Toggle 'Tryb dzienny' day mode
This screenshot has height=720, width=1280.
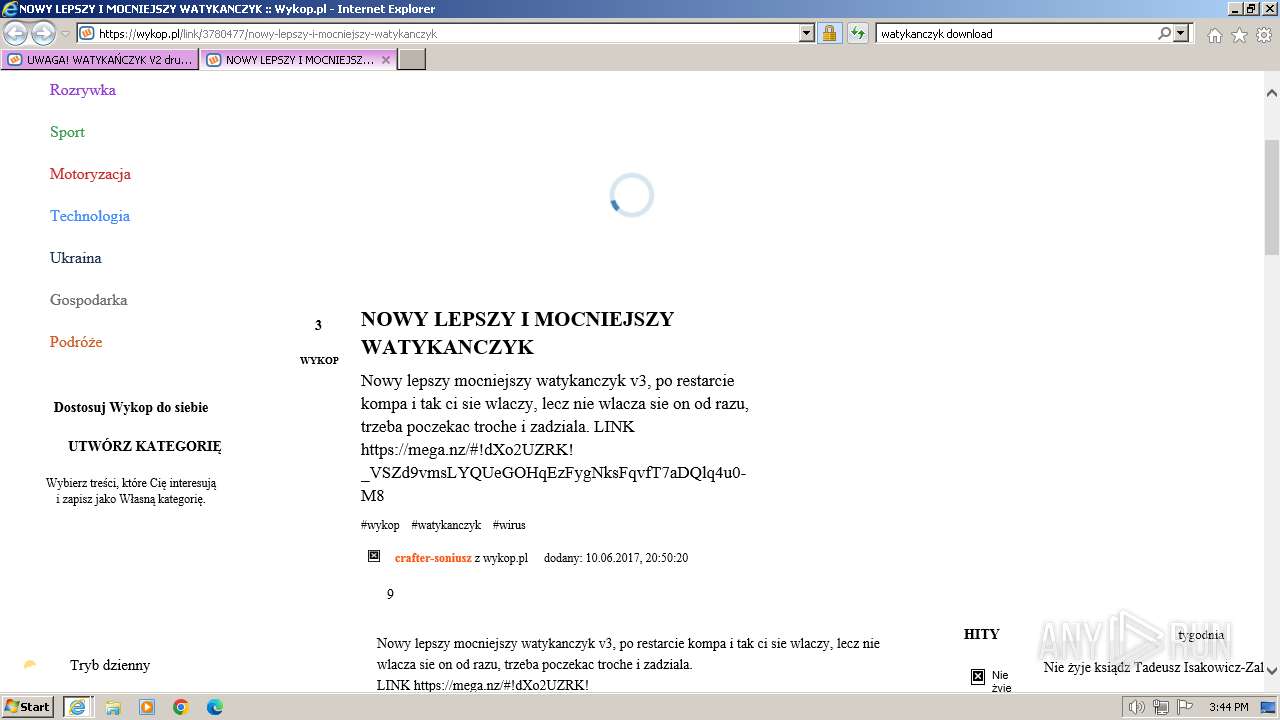110,665
